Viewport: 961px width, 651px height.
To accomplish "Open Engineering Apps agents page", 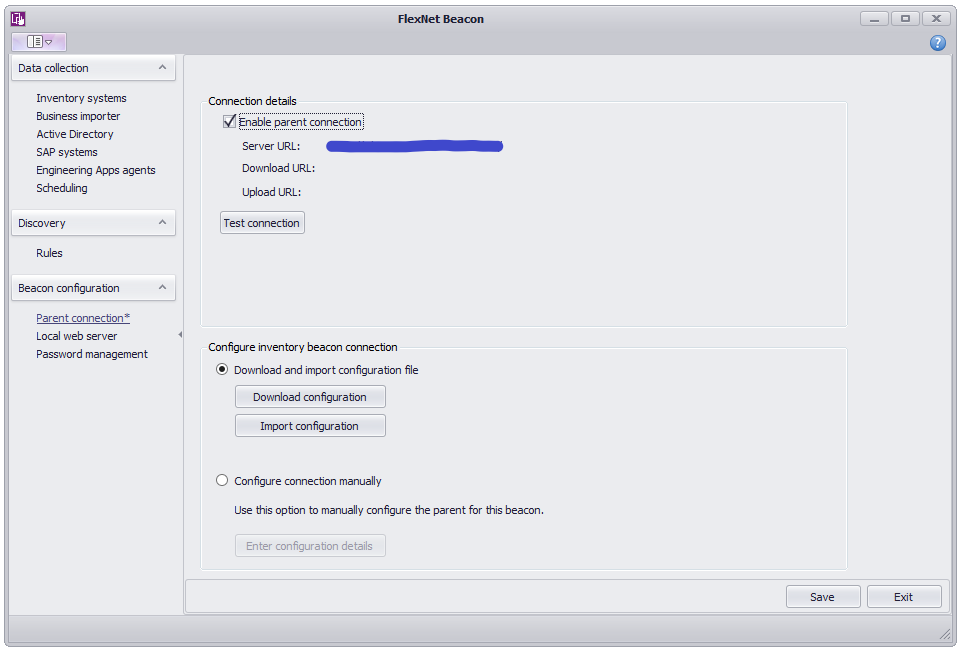I will coord(96,170).
